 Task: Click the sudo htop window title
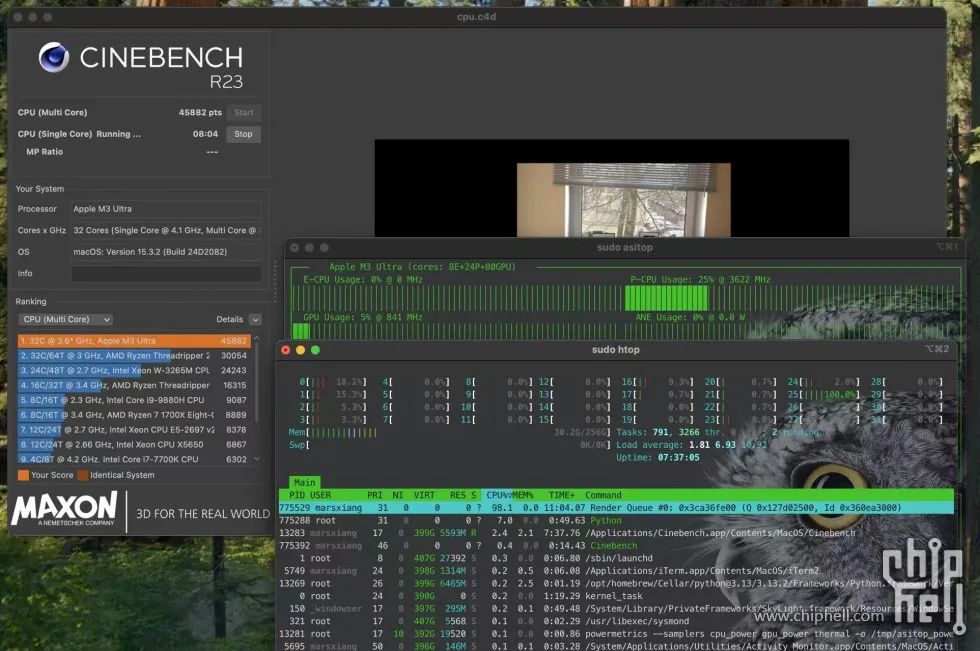(x=616, y=350)
